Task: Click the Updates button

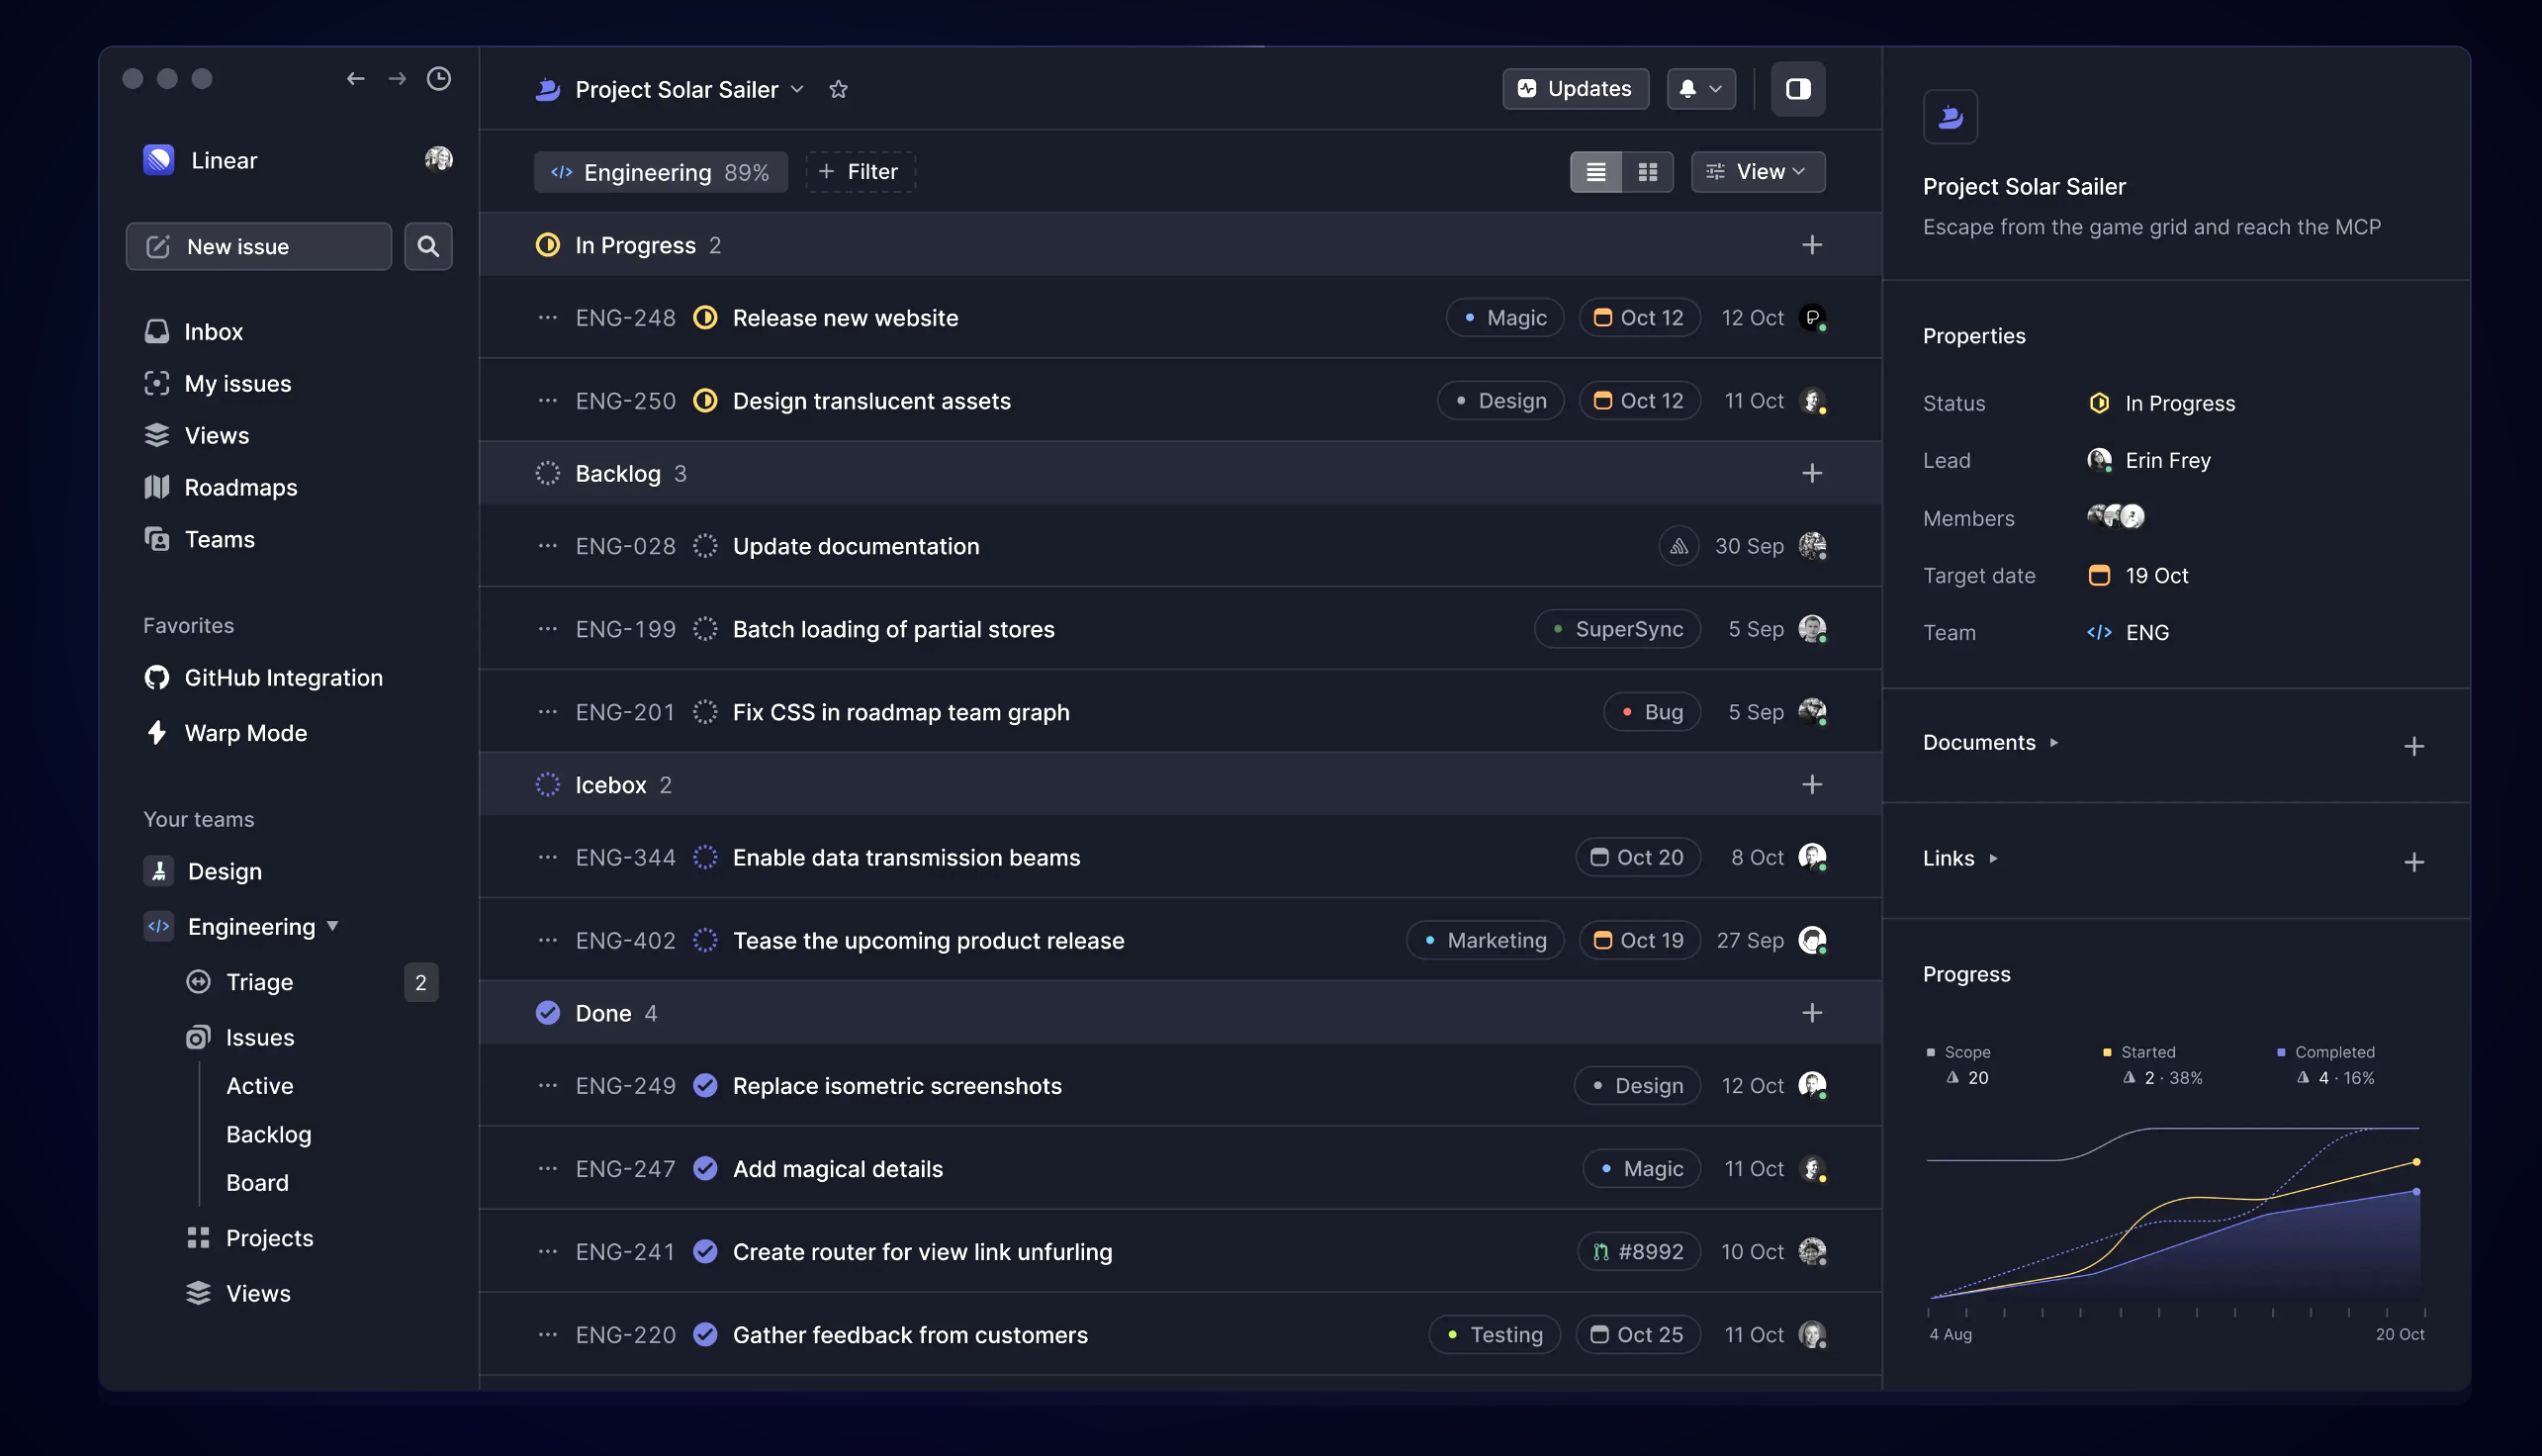Action: (x=1574, y=88)
